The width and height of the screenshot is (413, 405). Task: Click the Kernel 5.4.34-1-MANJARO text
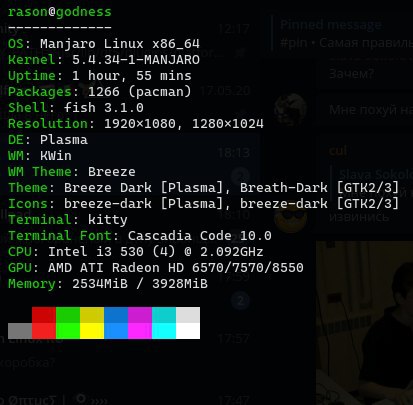click(104, 60)
